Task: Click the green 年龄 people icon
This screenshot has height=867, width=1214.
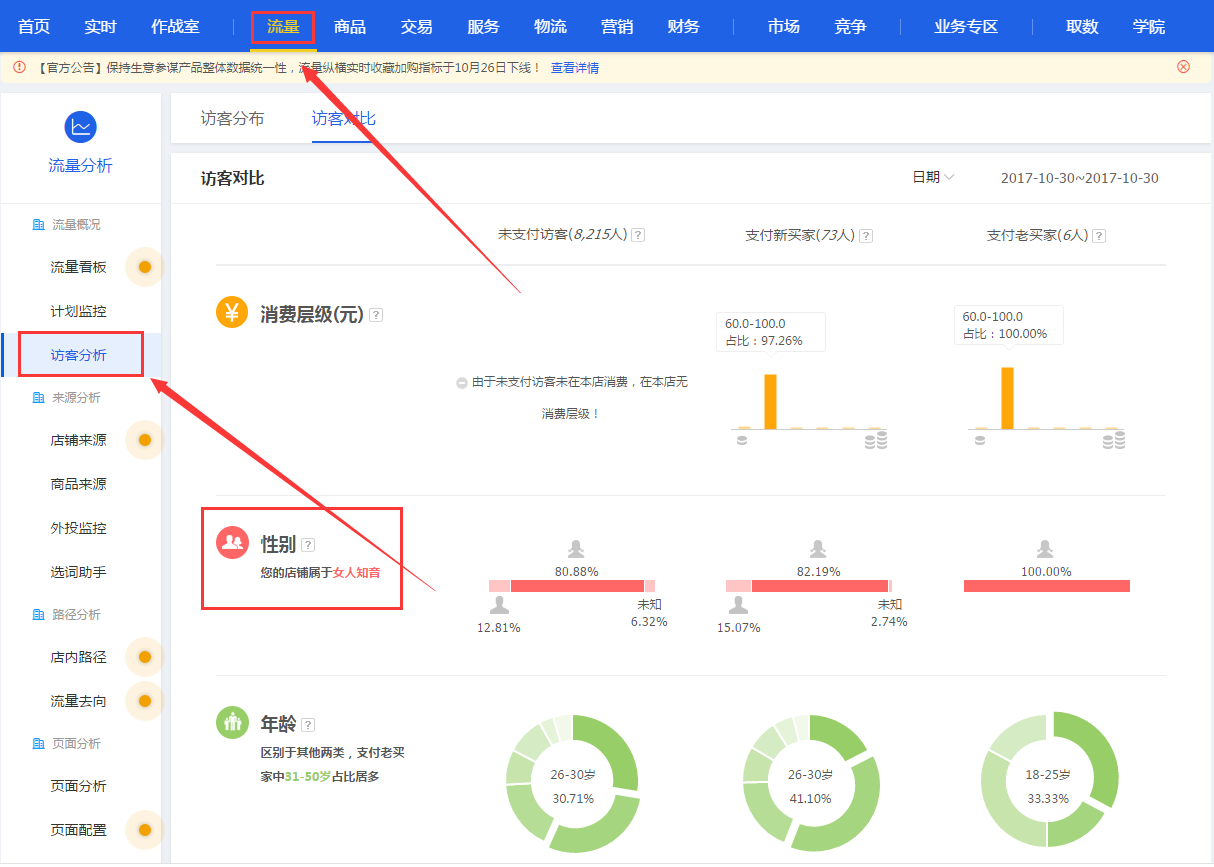Action: point(232,722)
